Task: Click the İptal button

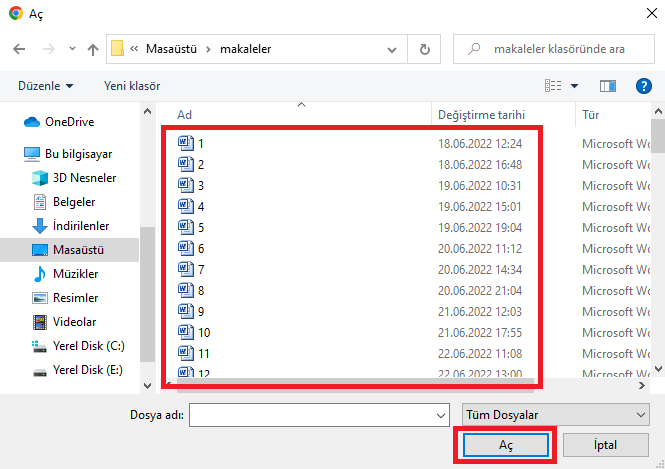Action: [605, 443]
